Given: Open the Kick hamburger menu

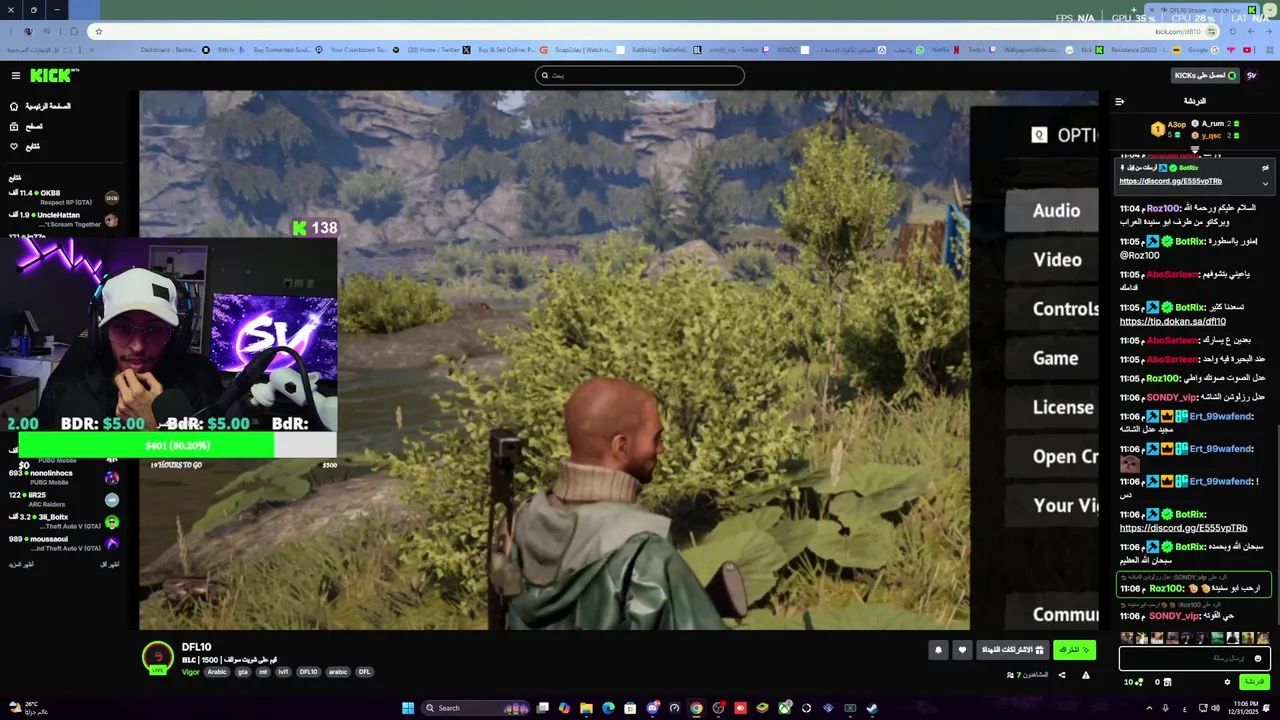Looking at the screenshot, I should point(15,75).
